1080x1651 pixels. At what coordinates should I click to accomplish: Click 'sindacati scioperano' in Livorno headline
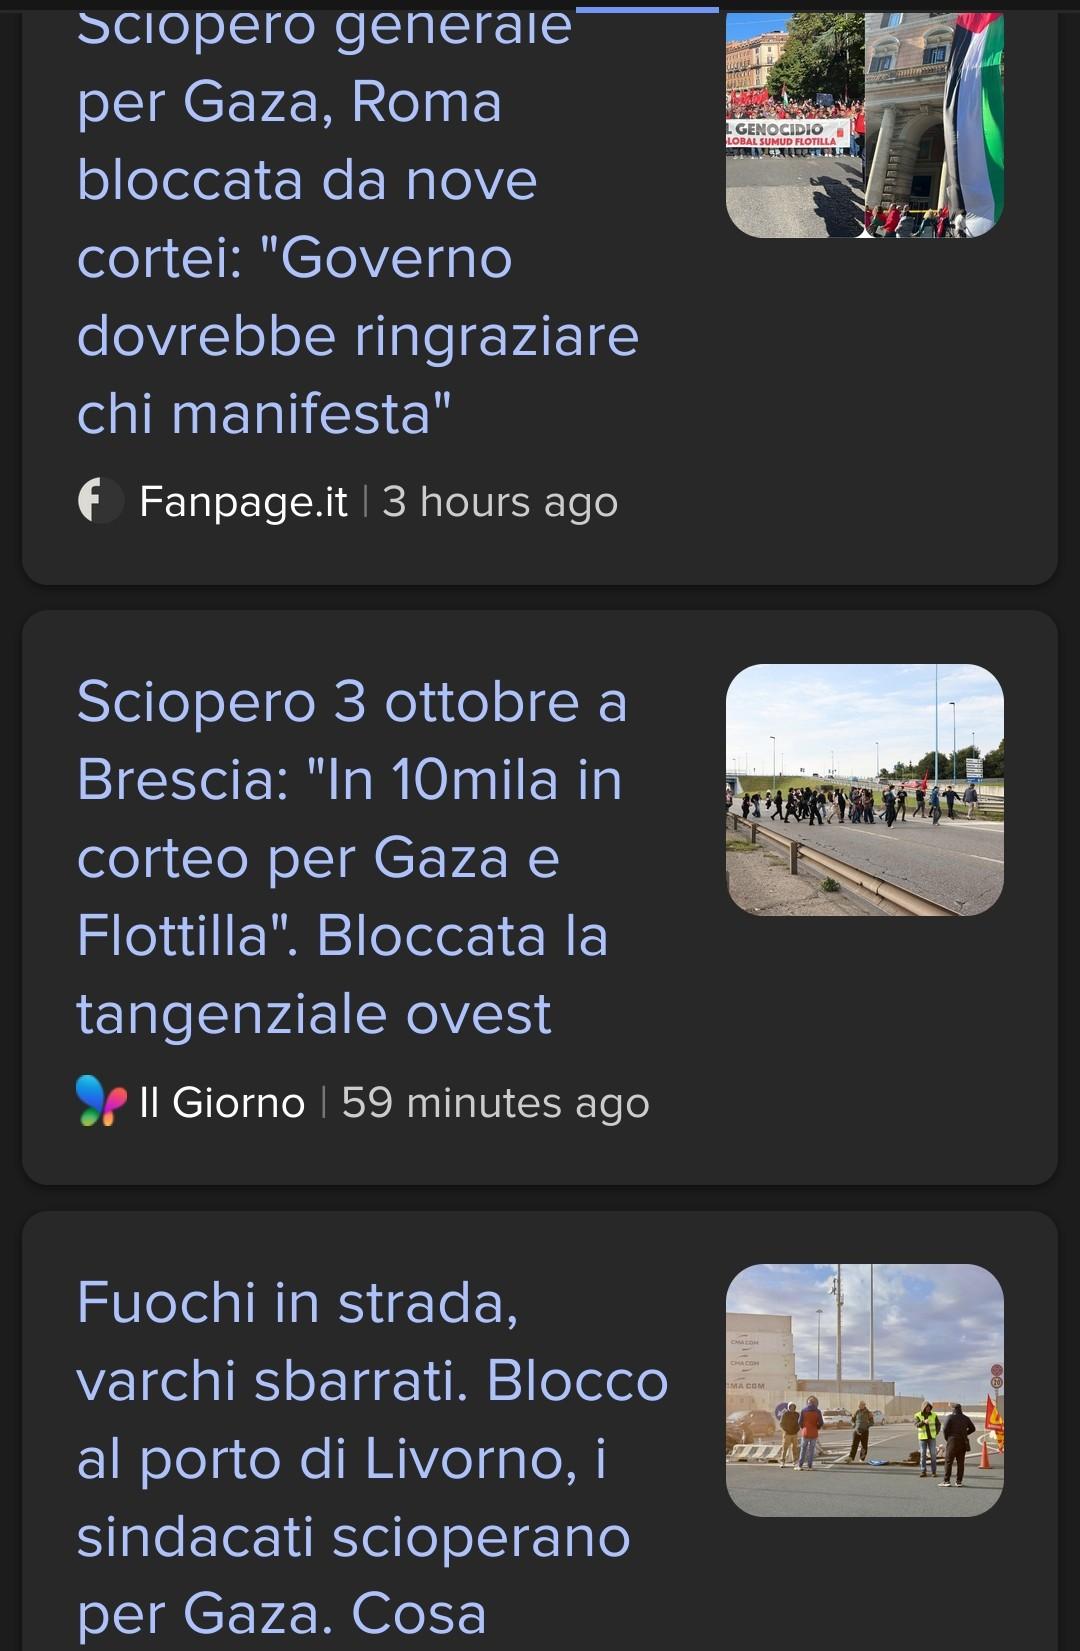tap(353, 1537)
